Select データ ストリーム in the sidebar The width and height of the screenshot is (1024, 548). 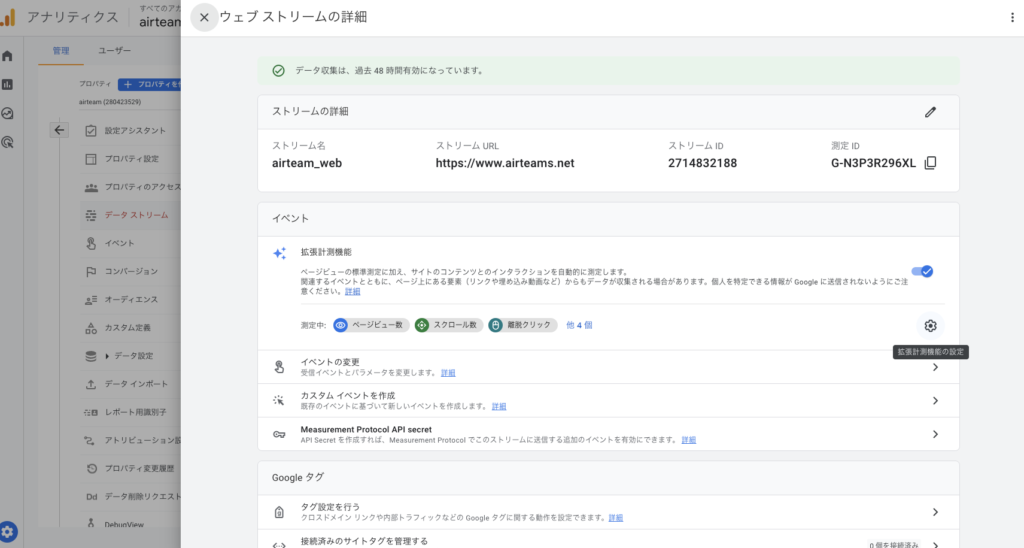coord(136,215)
